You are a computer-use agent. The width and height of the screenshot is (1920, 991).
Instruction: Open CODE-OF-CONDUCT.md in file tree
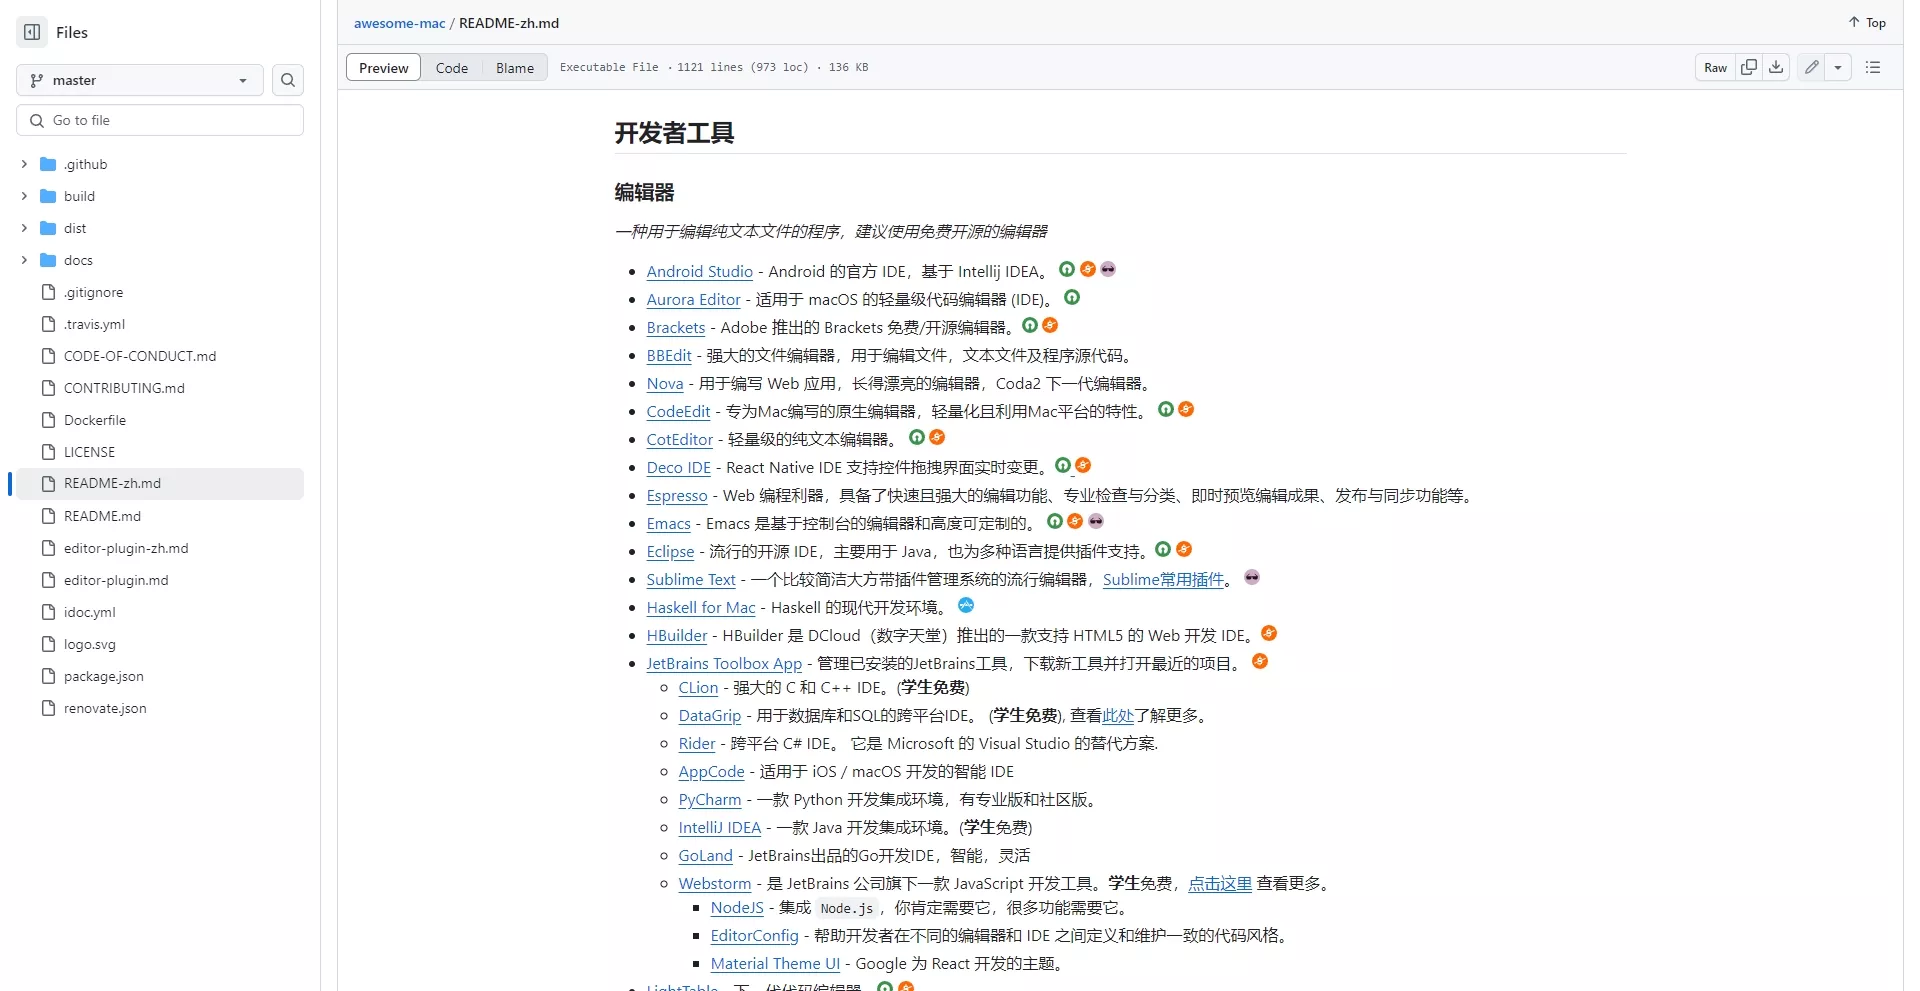point(140,356)
